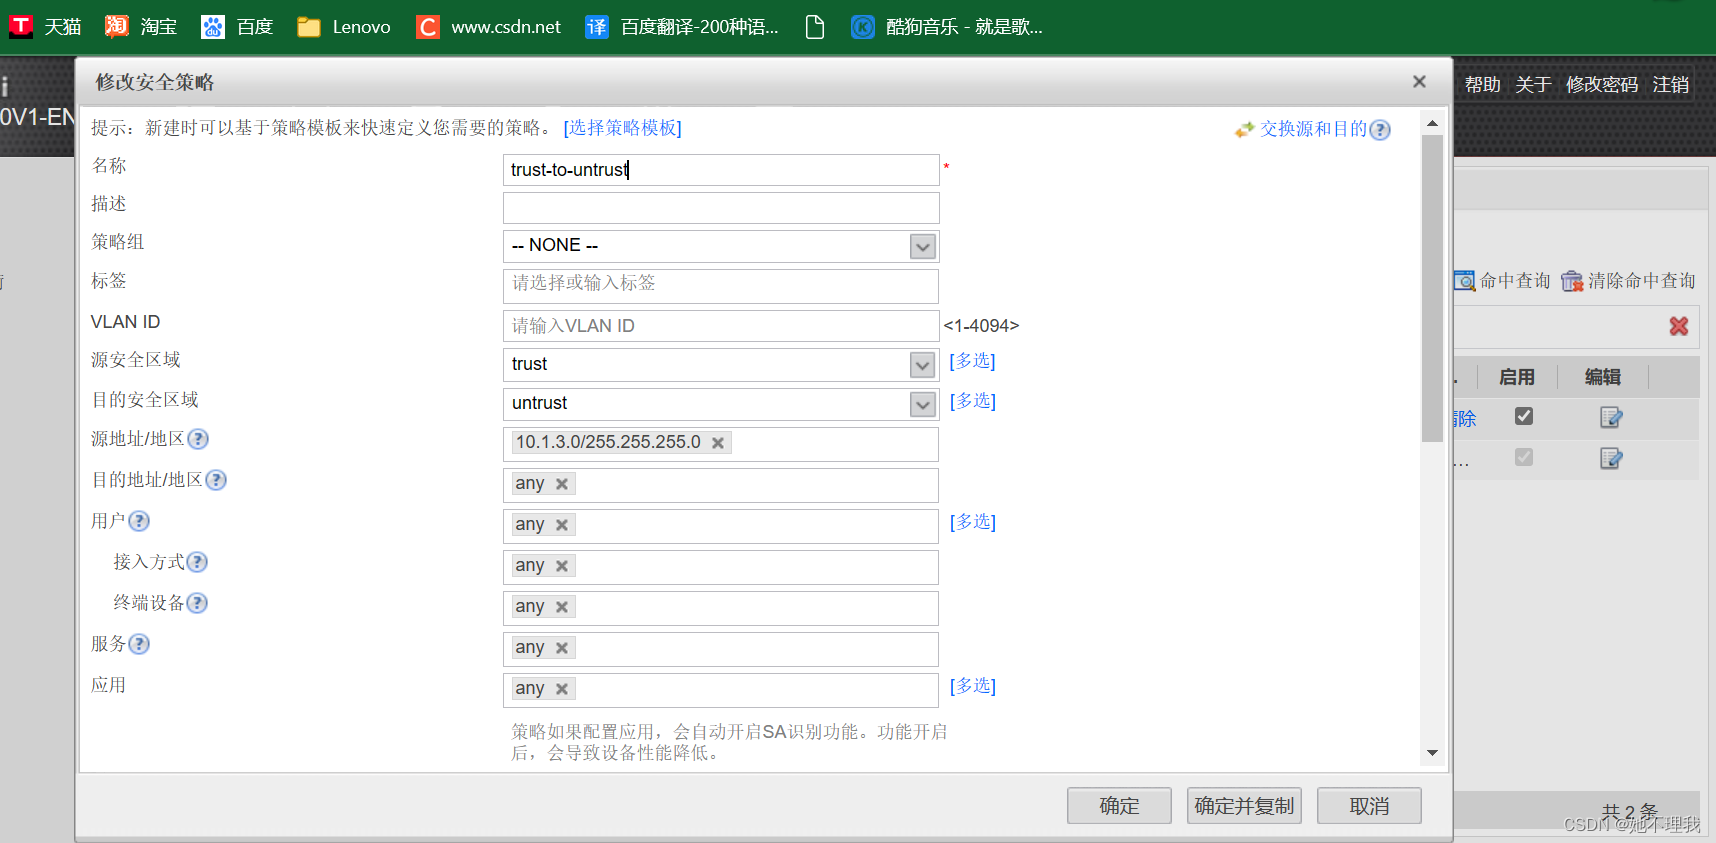Viewport: 1716px width, 843px height.
Task: Edit the first policy row via edit icon
Action: (1611, 417)
